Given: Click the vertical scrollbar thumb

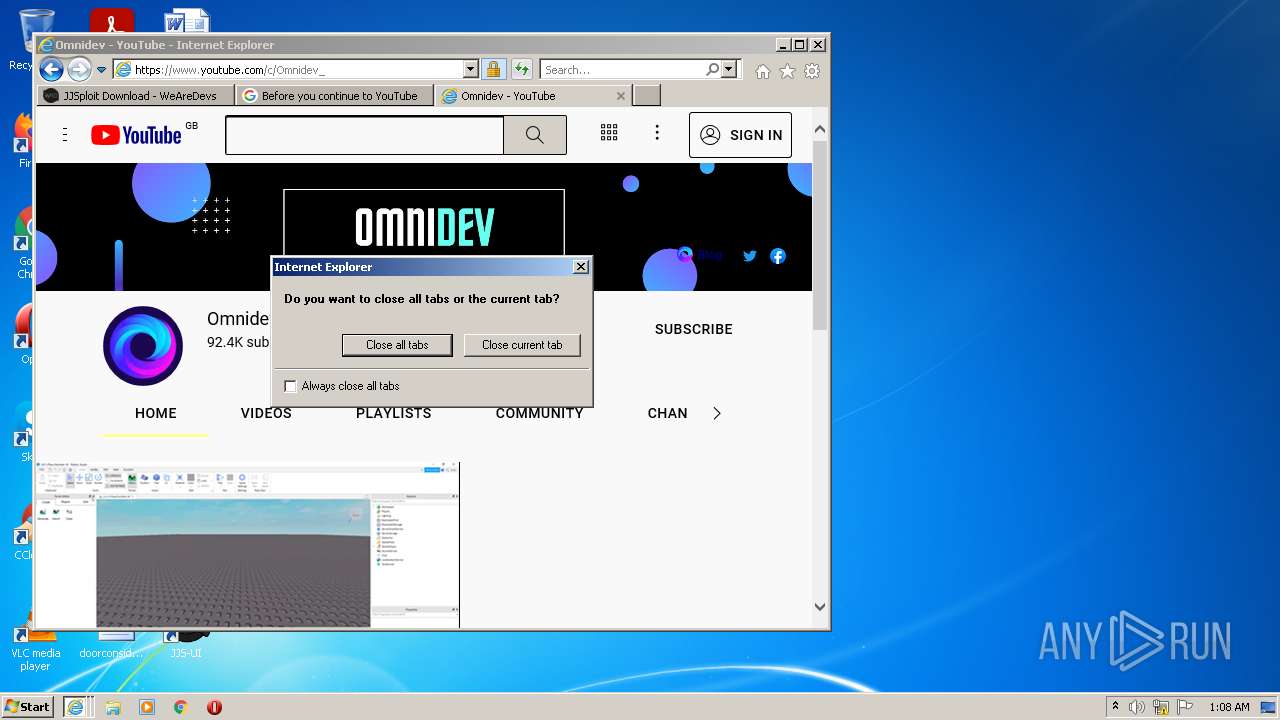Looking at the screenshot, I should [820, 236].
